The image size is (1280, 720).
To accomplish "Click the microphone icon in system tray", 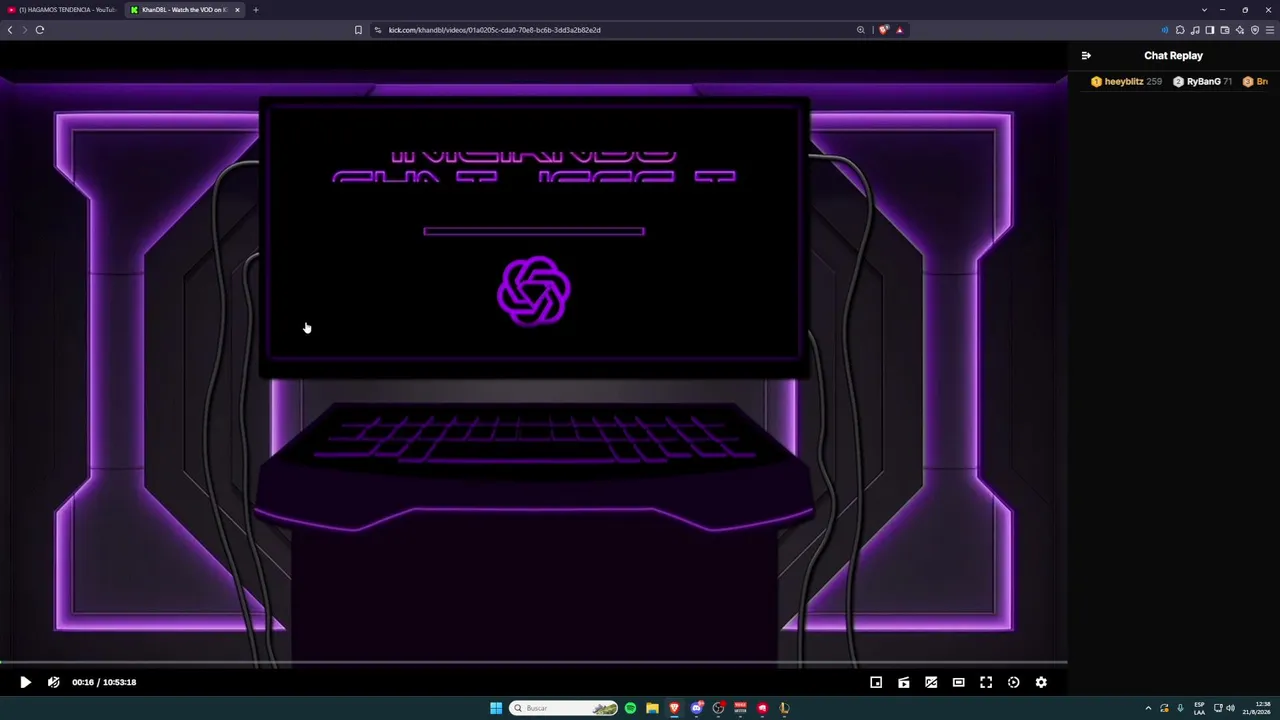I will 1180,708.
